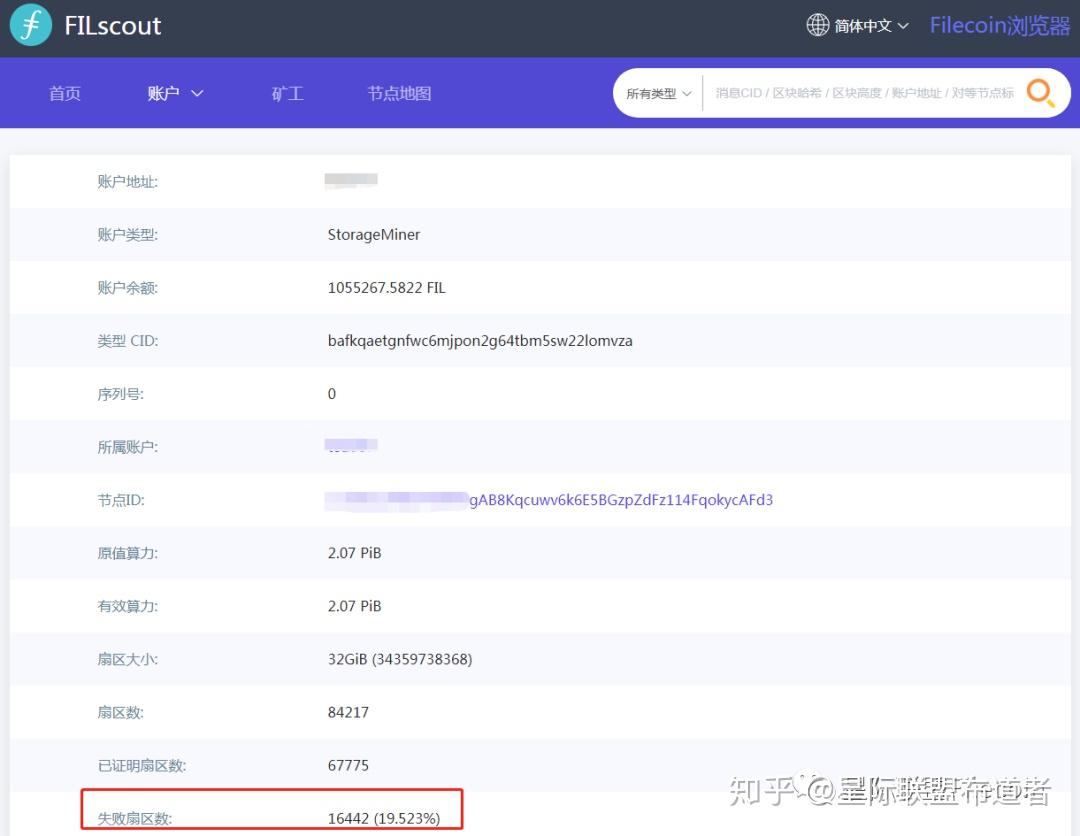Click the 序列号 label

[x=121, y=394]
